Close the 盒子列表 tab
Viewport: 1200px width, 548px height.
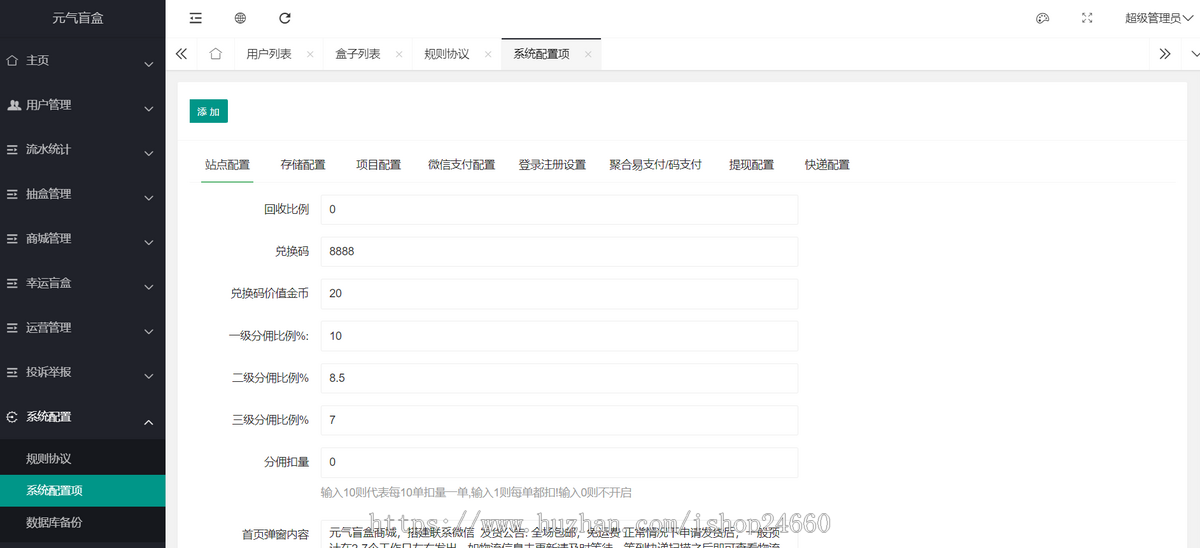coord(399,55)
